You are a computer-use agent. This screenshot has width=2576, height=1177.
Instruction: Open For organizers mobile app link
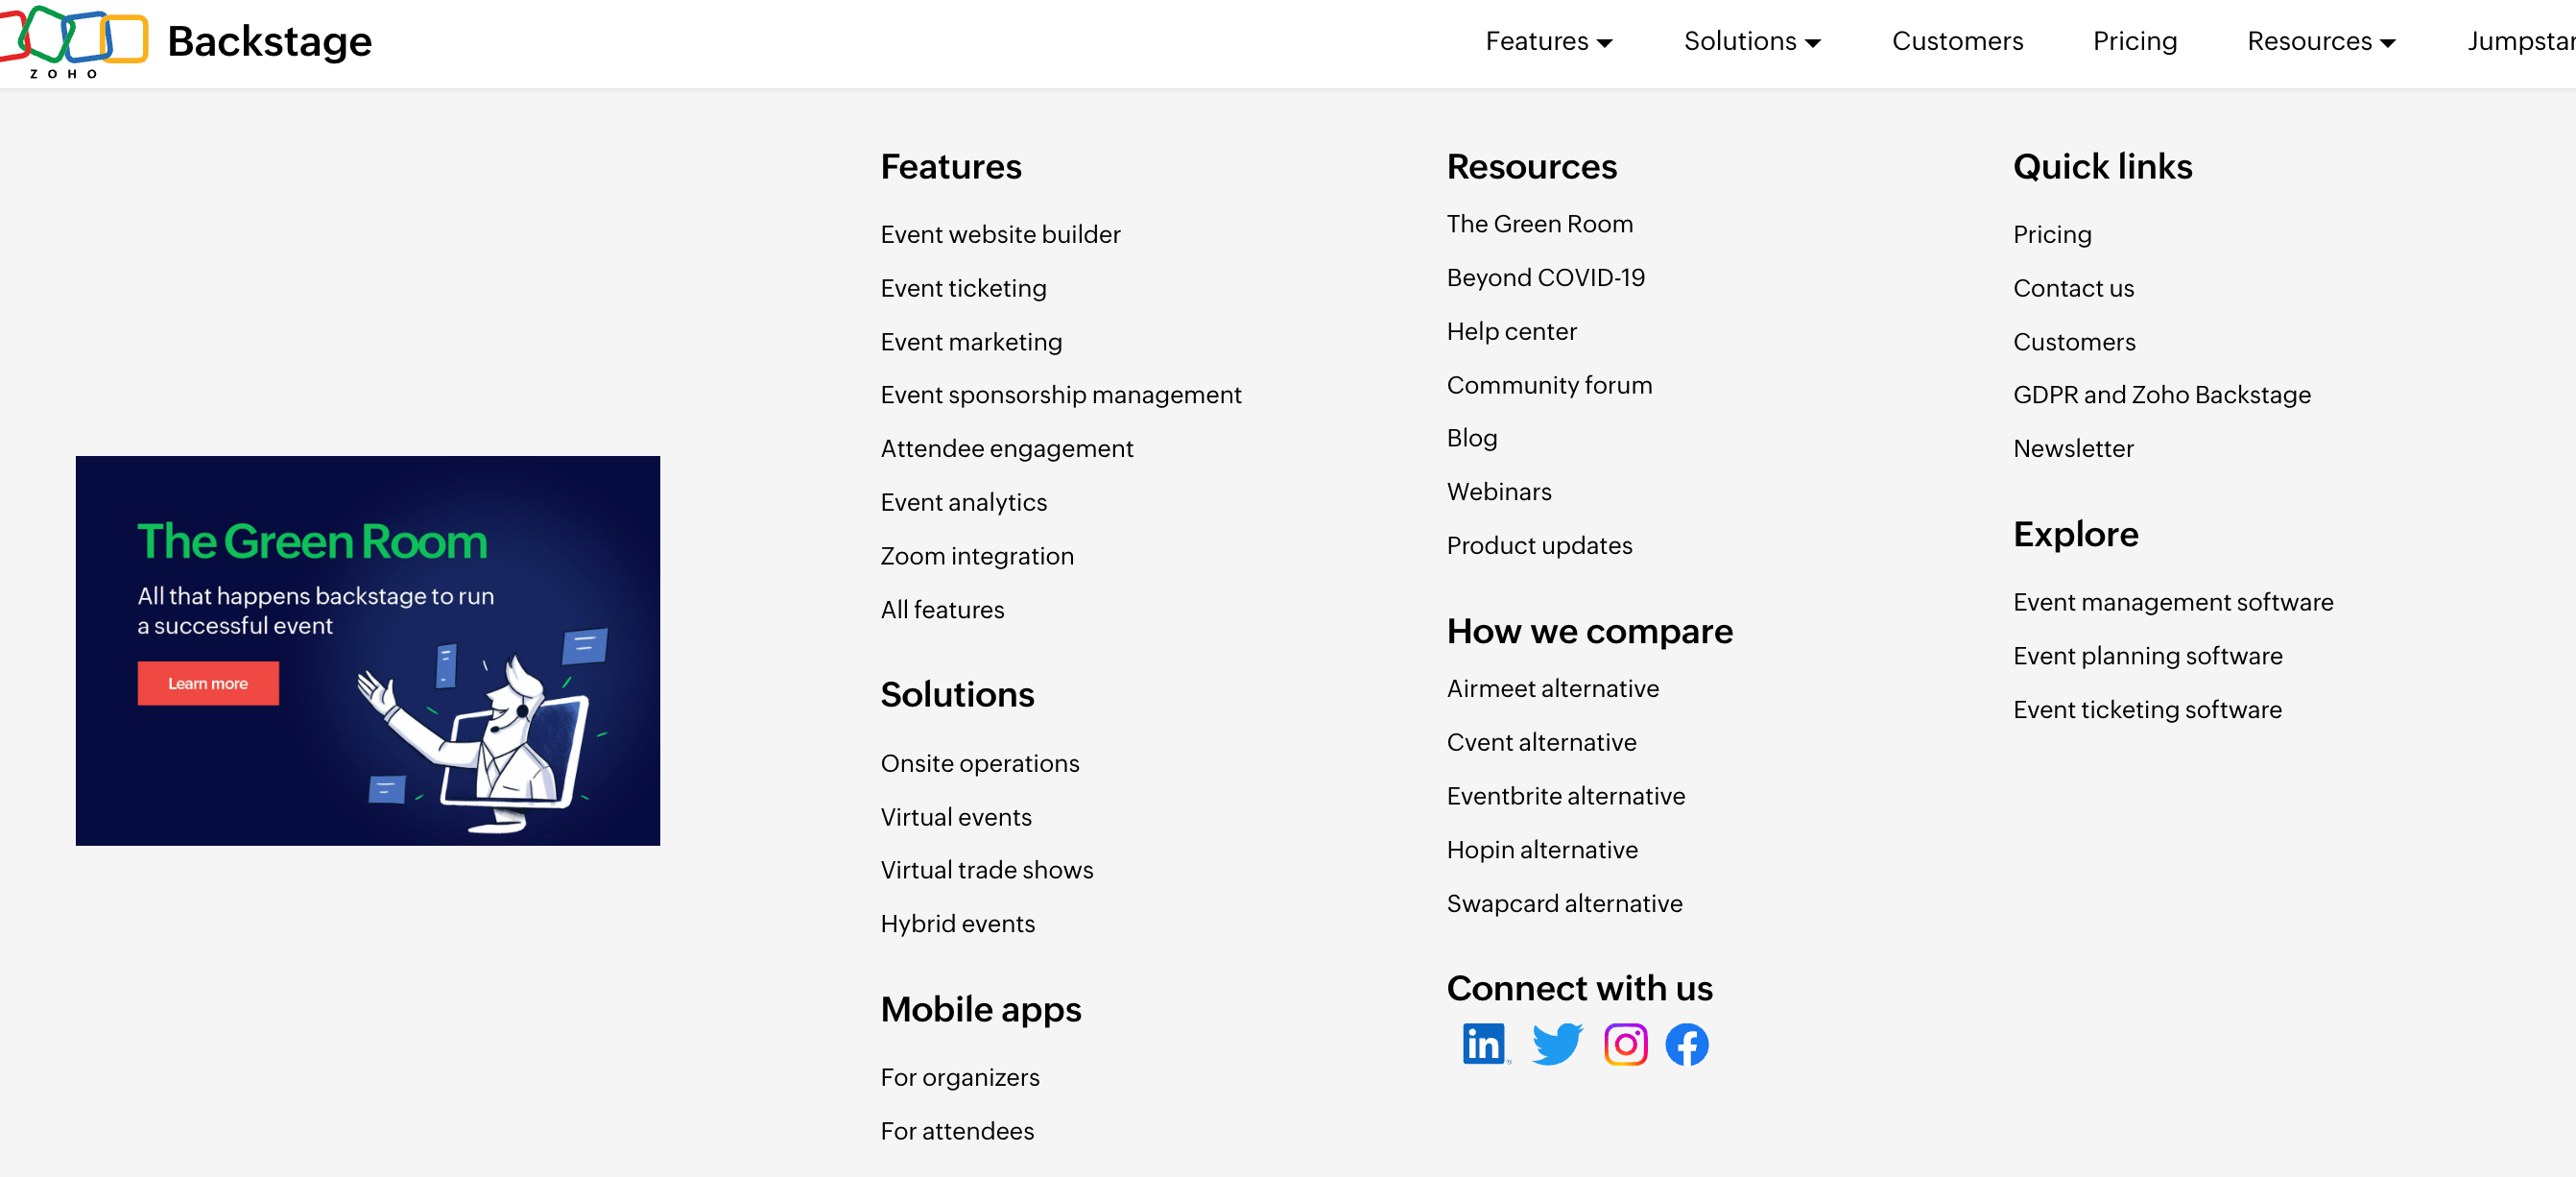tap(960, 1077)
